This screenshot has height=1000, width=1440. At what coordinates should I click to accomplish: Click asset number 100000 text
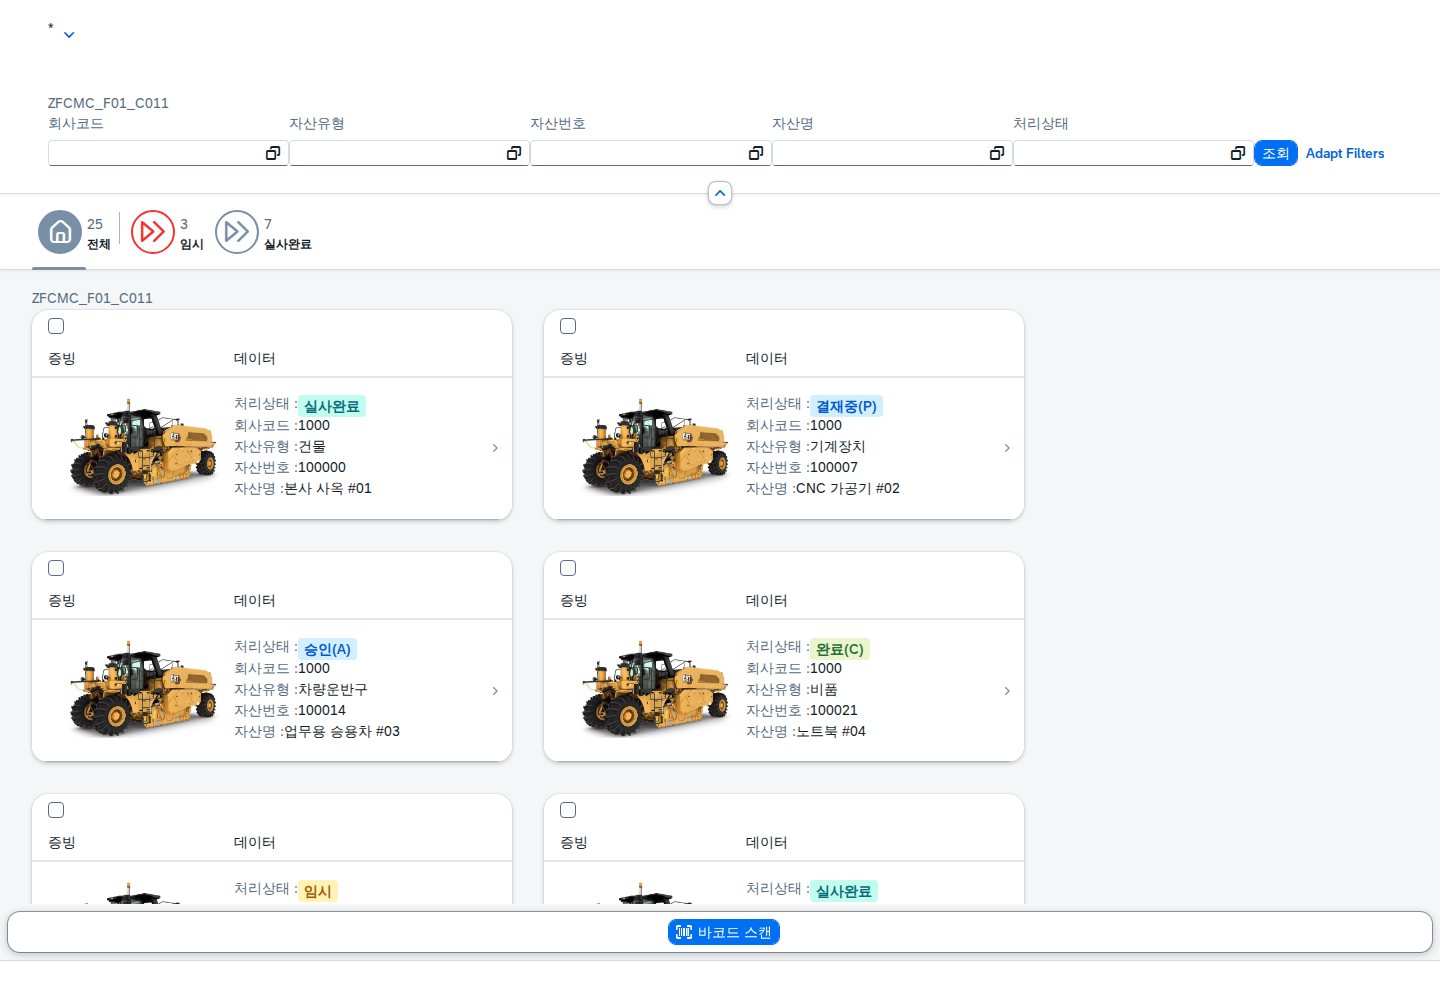pyautogui.click(x=322, y=467)
